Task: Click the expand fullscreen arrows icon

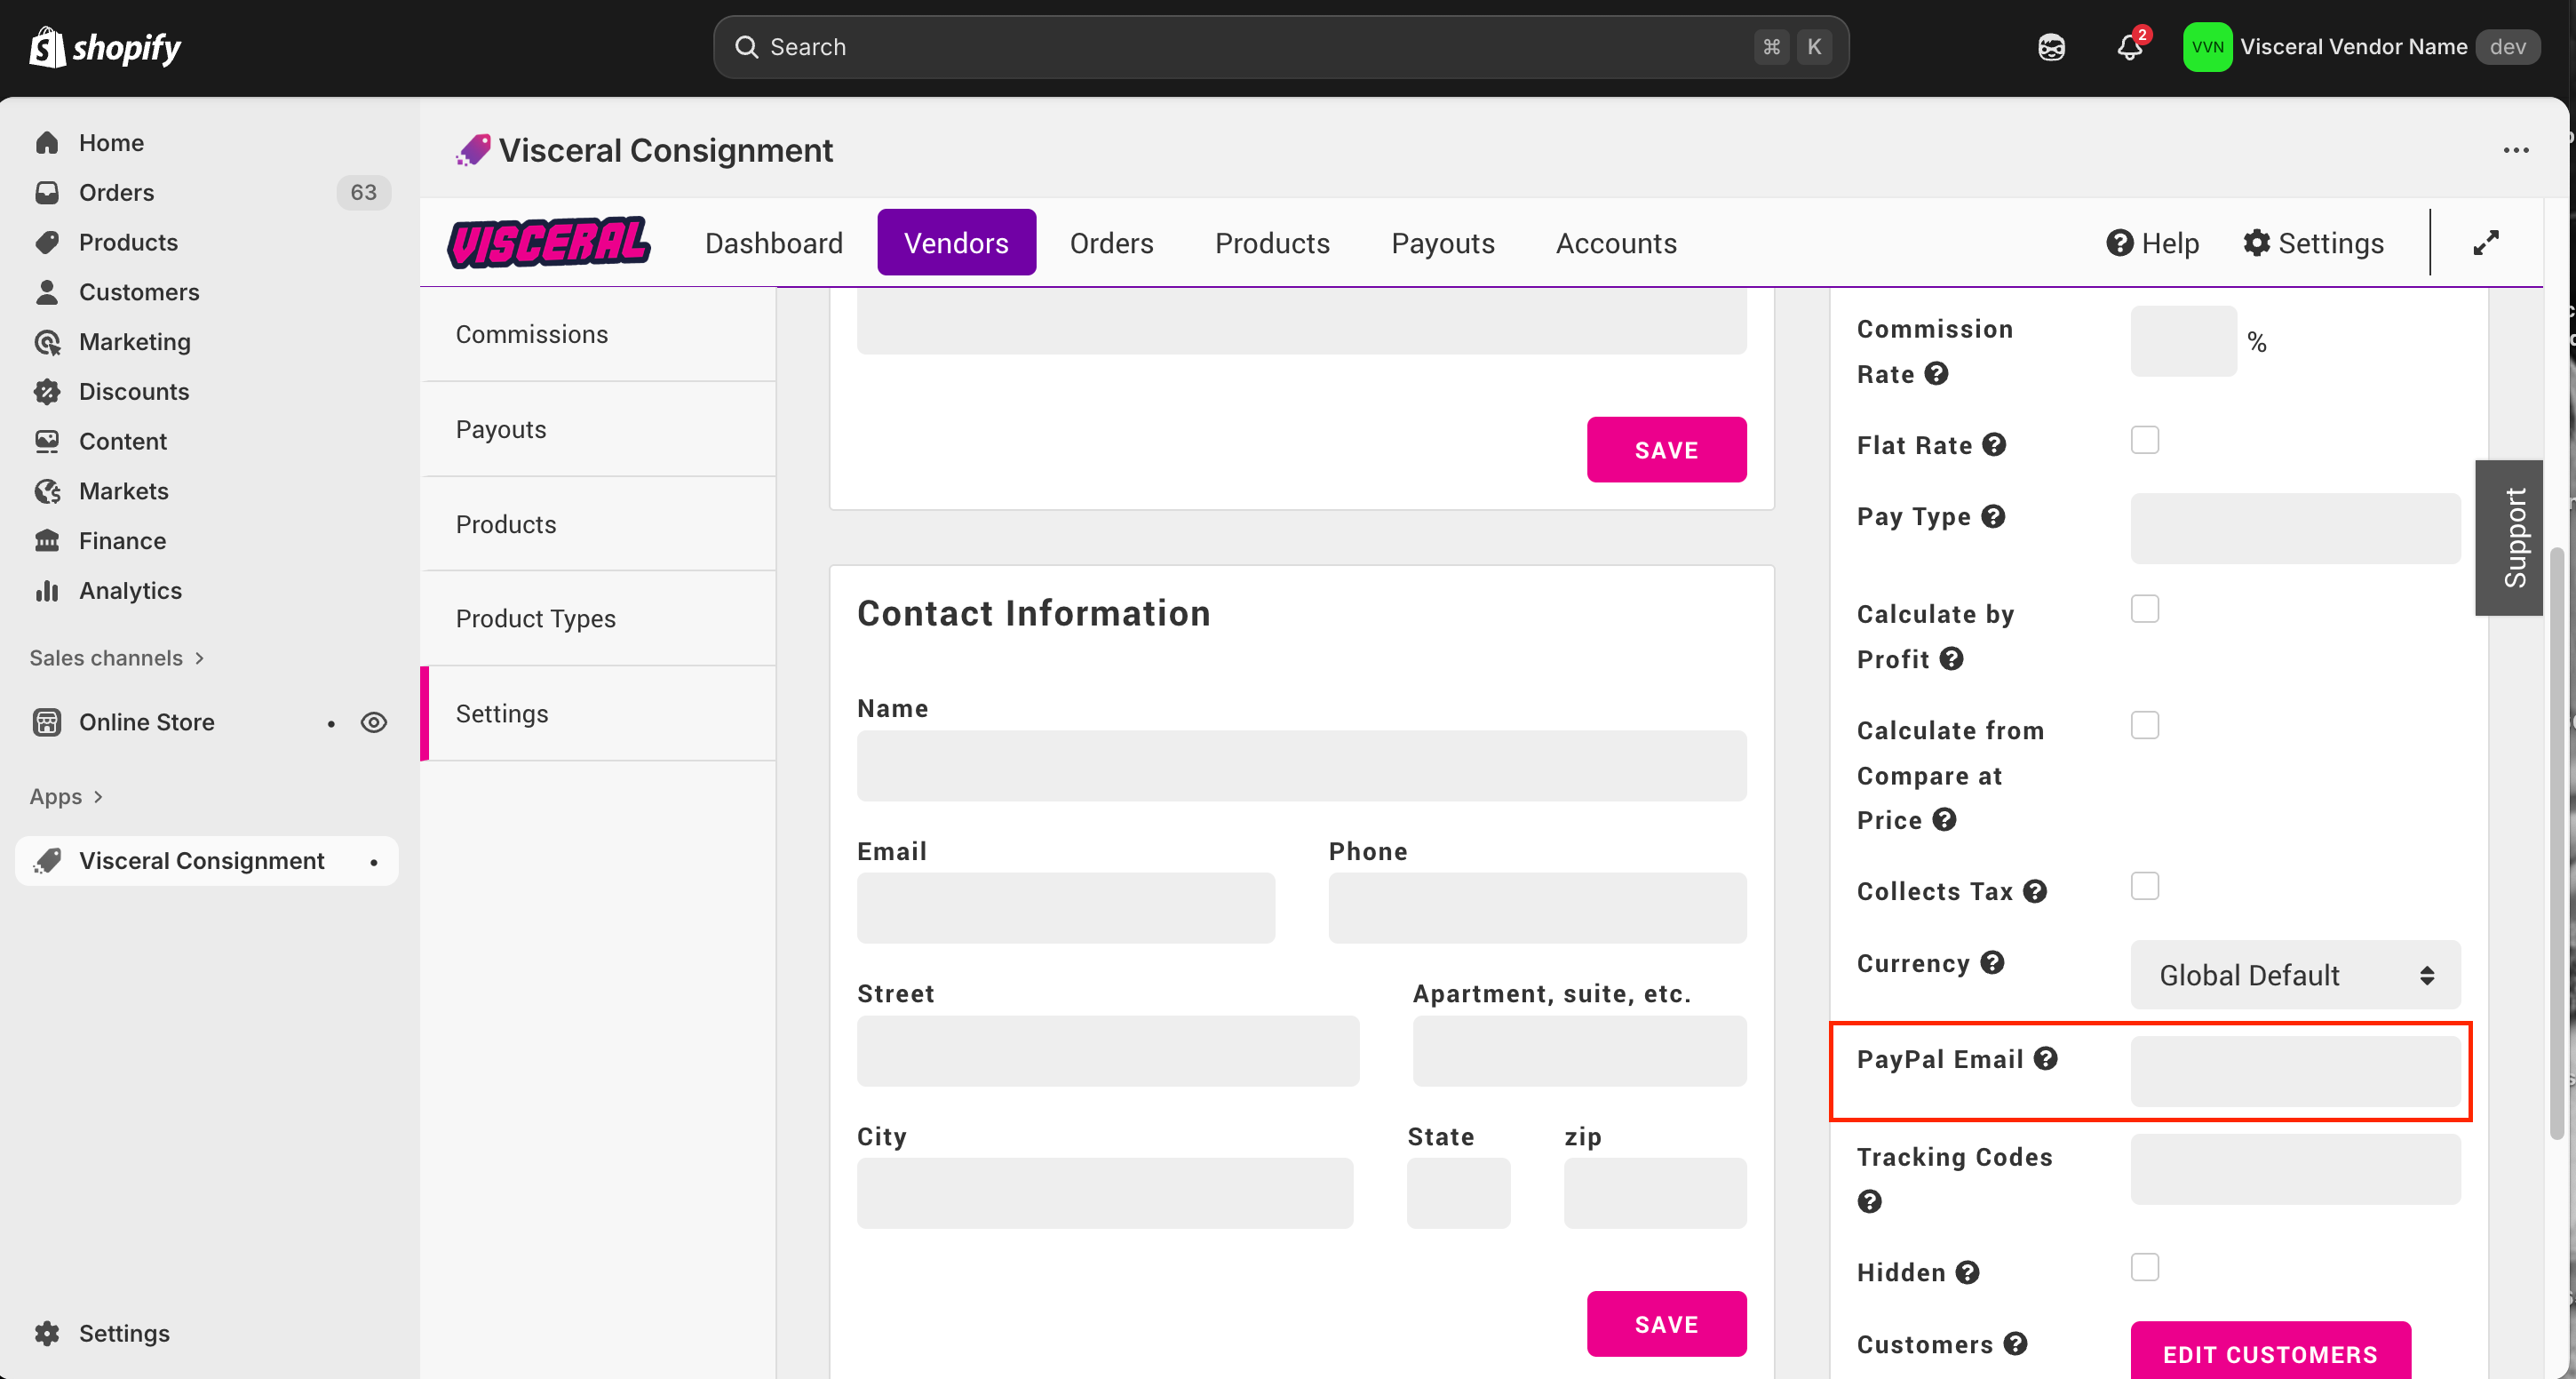Action: pos(2486,243)
